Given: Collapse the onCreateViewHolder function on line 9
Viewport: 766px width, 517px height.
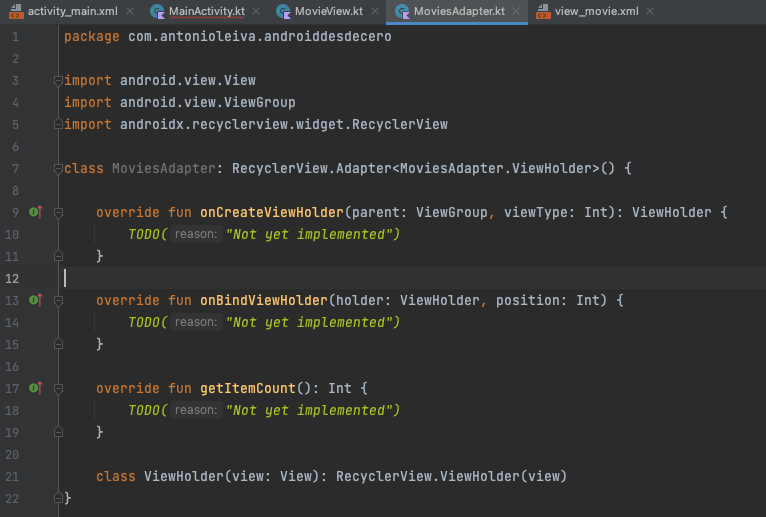Looking at the screenshot, I should (58, 212).
